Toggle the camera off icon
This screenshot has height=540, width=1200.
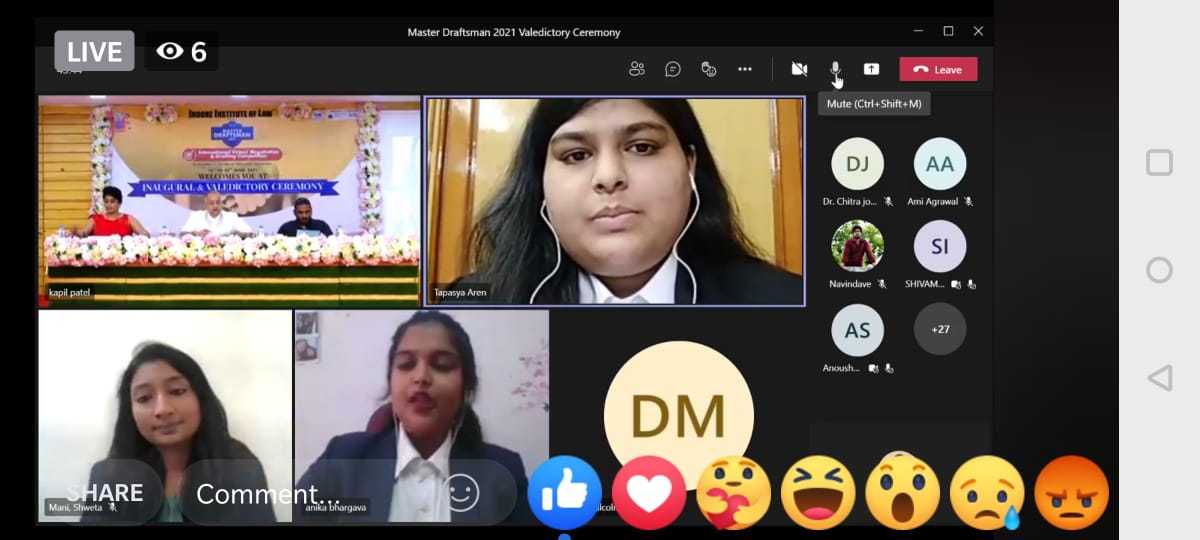799,69
